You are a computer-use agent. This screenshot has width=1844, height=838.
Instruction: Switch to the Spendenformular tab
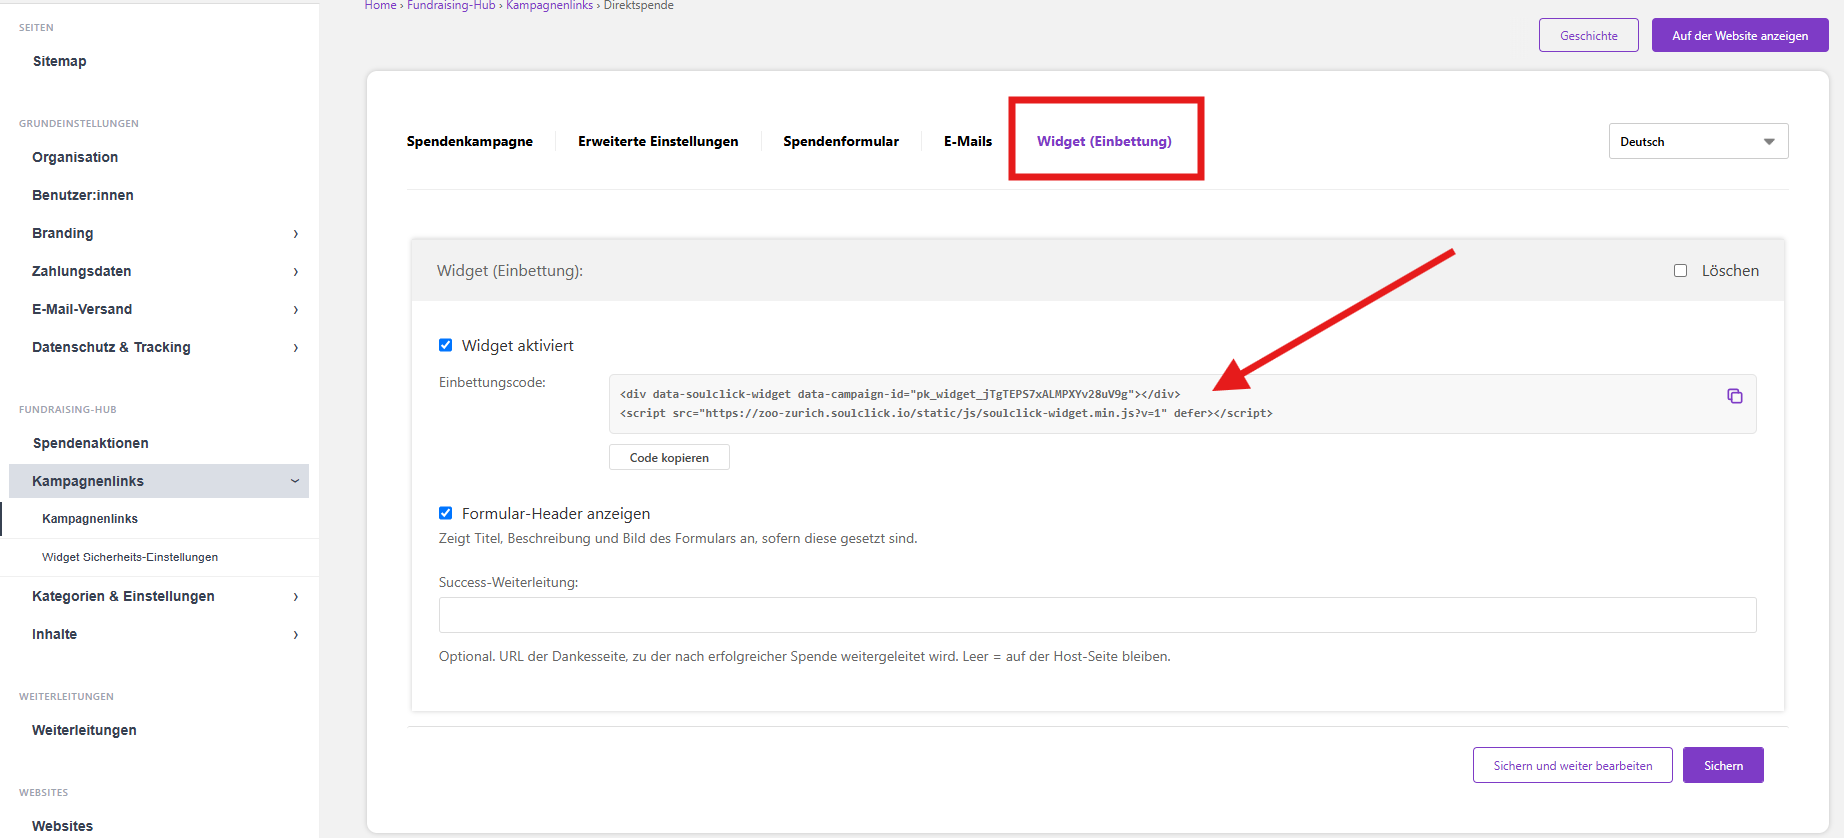click(x=841, y=141)
